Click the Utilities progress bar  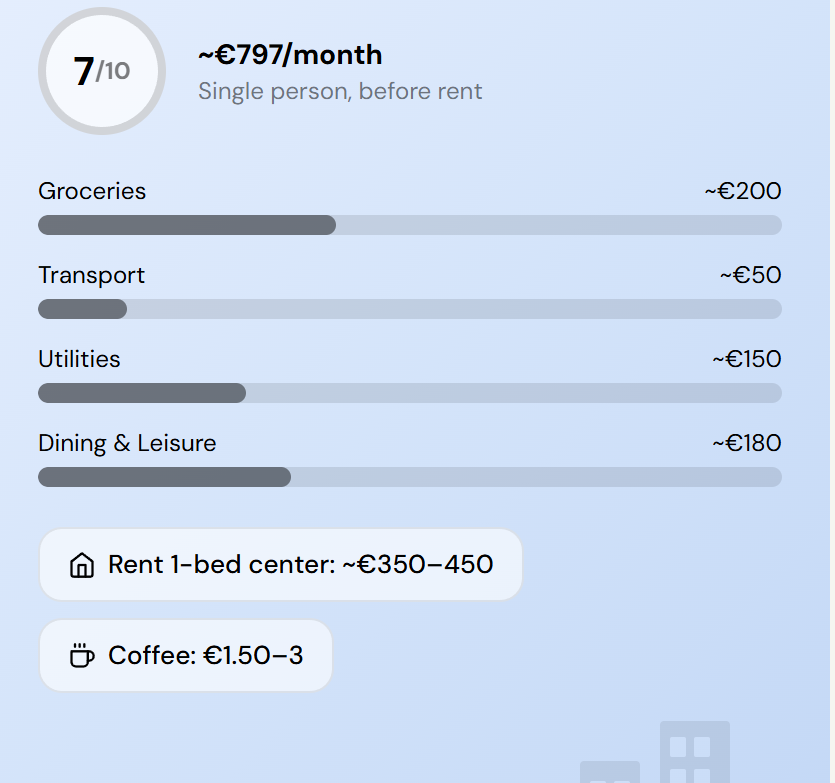[x=409, y=393]
